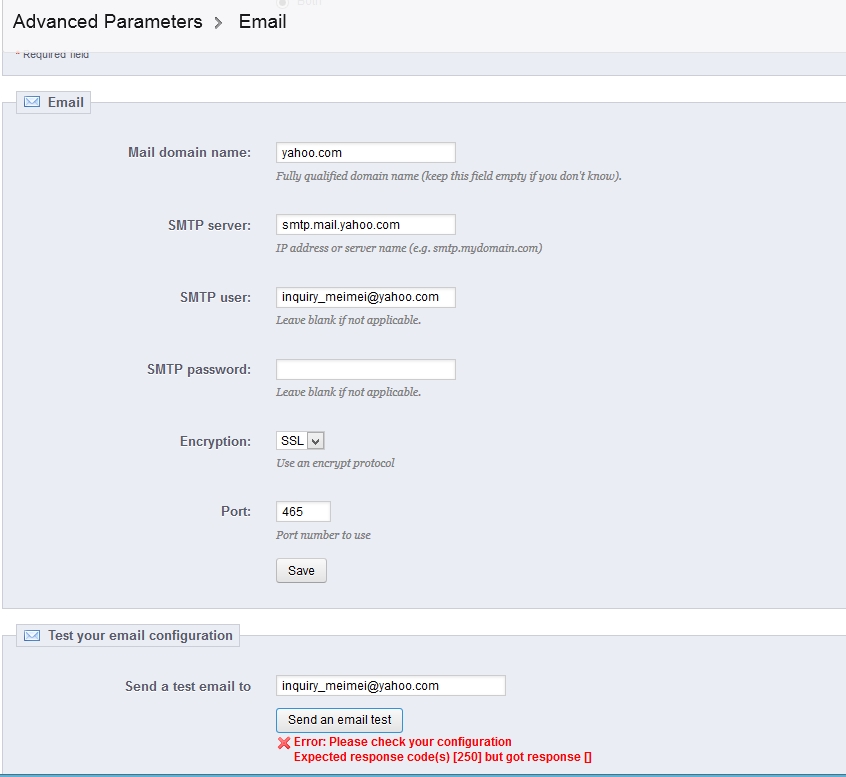Click the 'Port:' label

[236, 512]
